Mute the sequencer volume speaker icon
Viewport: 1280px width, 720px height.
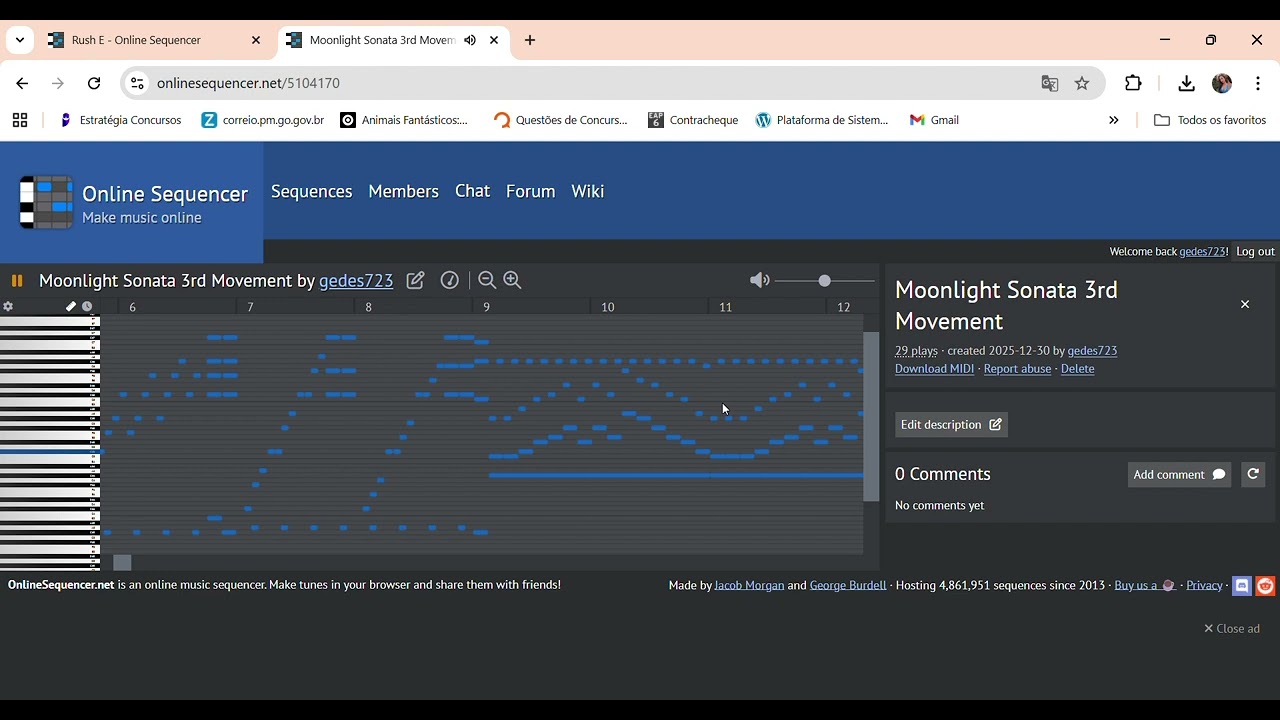click(760, 281)
